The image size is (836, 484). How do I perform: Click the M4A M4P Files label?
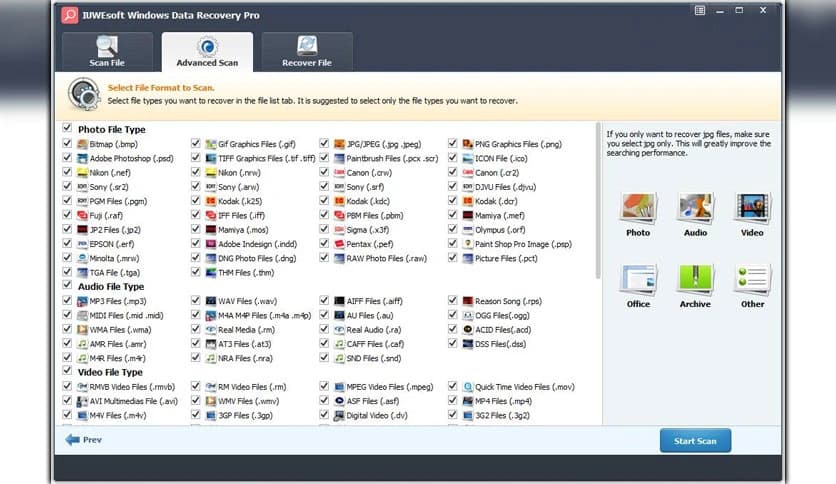(x=264, y=316)
